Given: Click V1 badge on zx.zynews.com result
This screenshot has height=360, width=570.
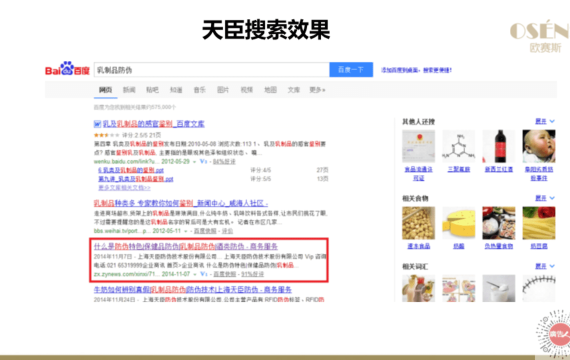Looking at the screenshot, I should pyautogui.click(x=204, y=274).
